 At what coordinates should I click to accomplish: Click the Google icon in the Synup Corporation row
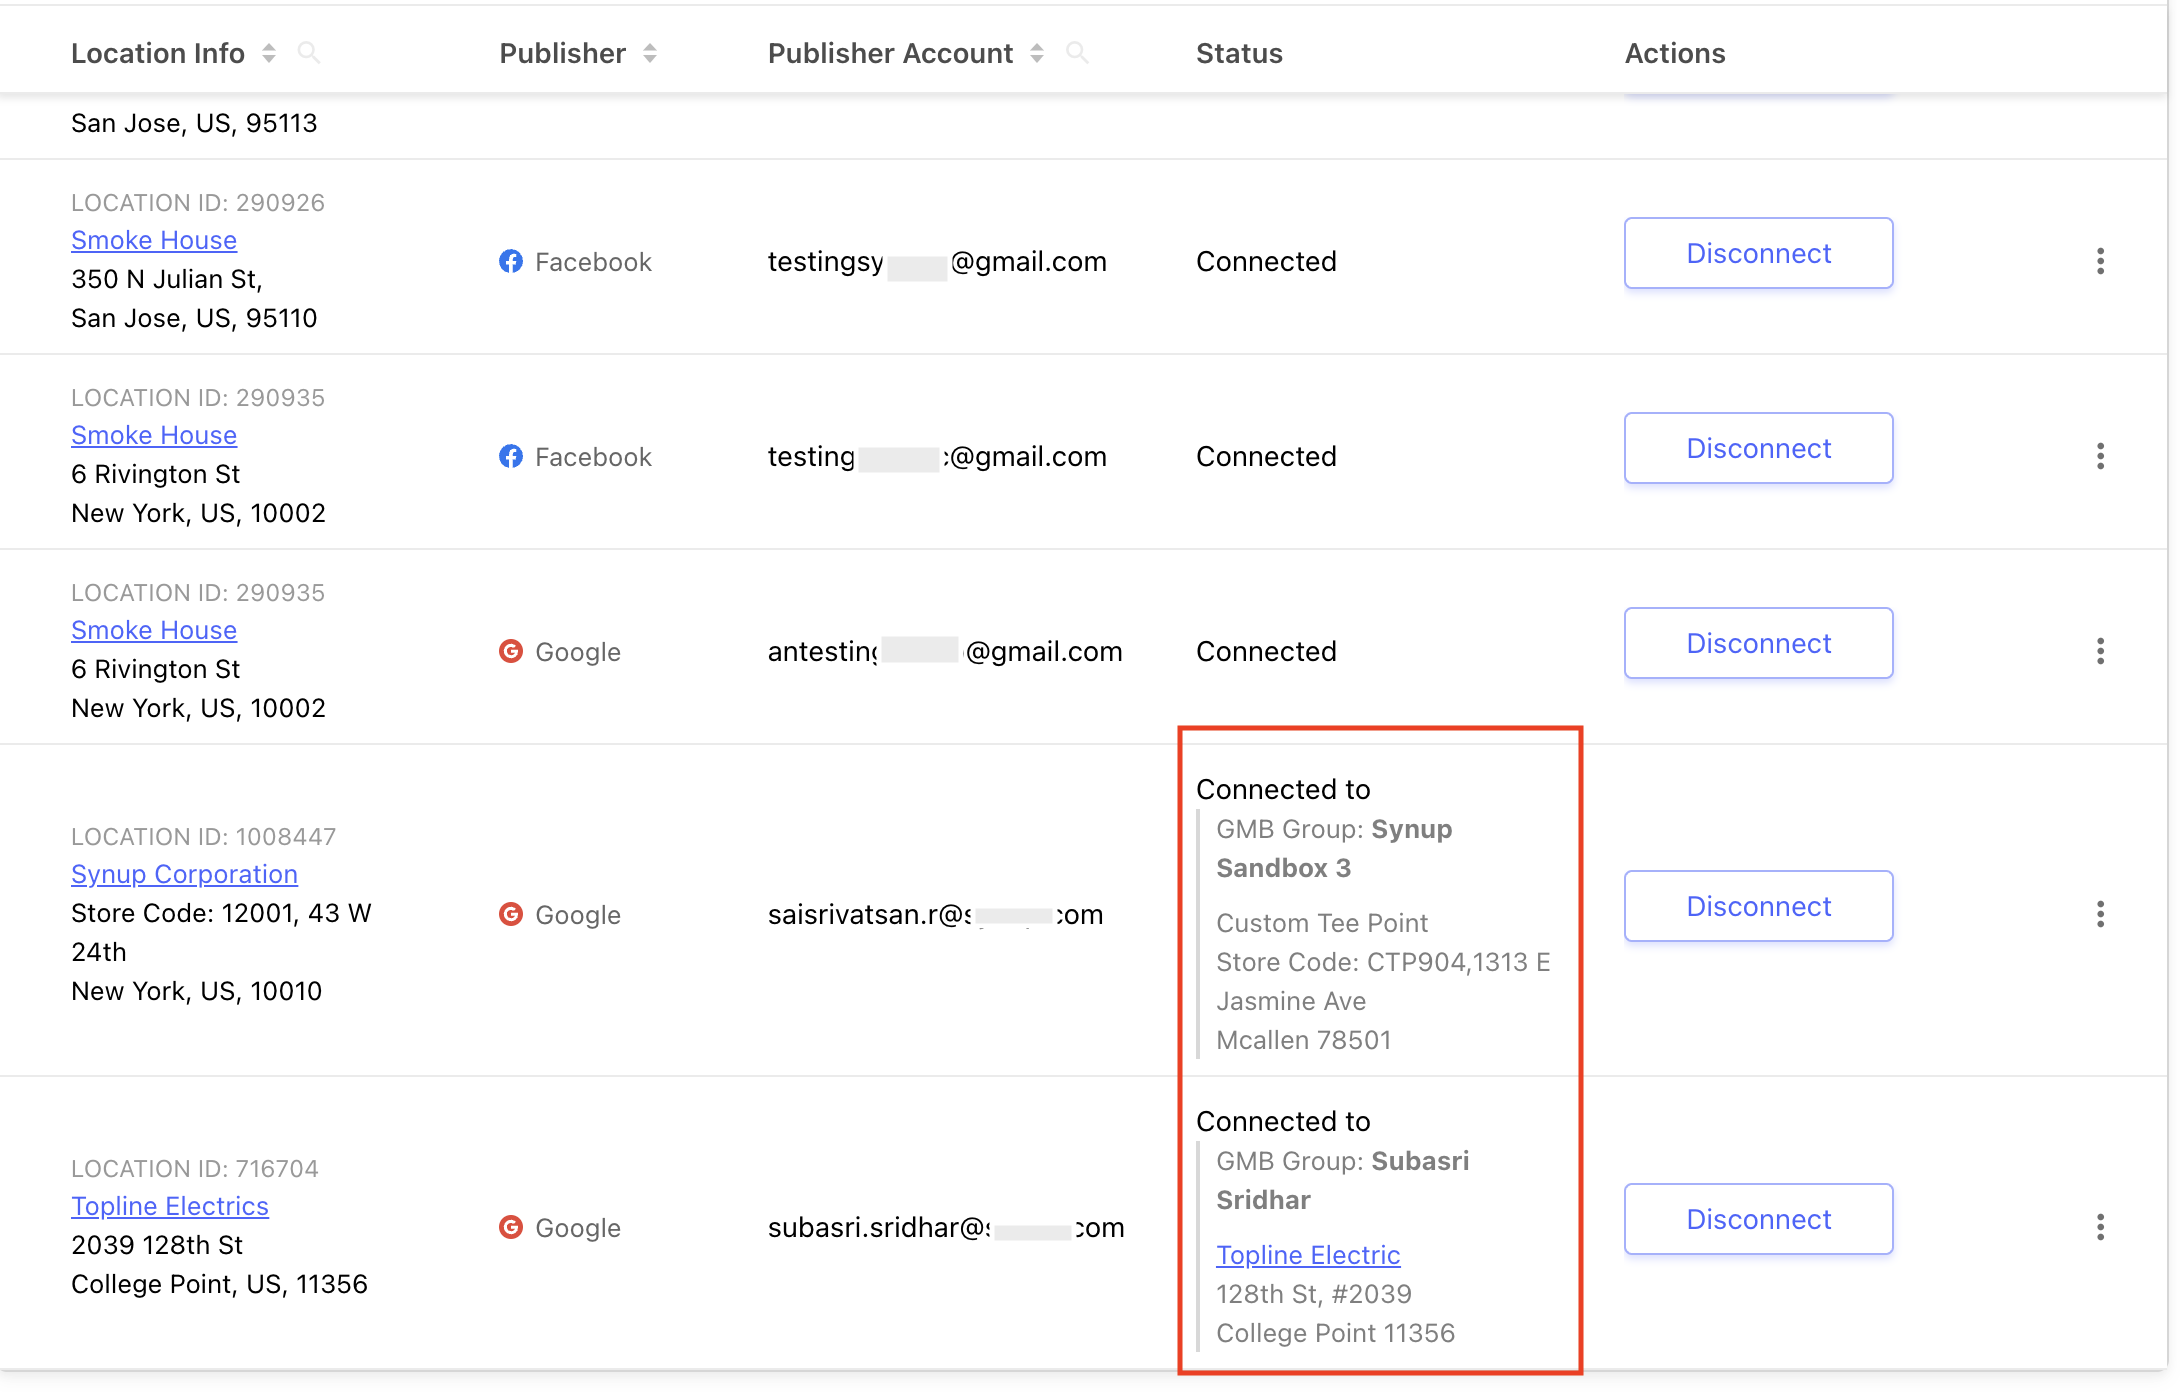click(511, 914)
